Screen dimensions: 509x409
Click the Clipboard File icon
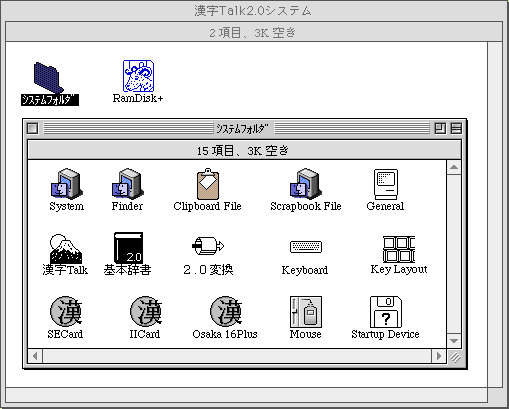click(x=208, y=184)
